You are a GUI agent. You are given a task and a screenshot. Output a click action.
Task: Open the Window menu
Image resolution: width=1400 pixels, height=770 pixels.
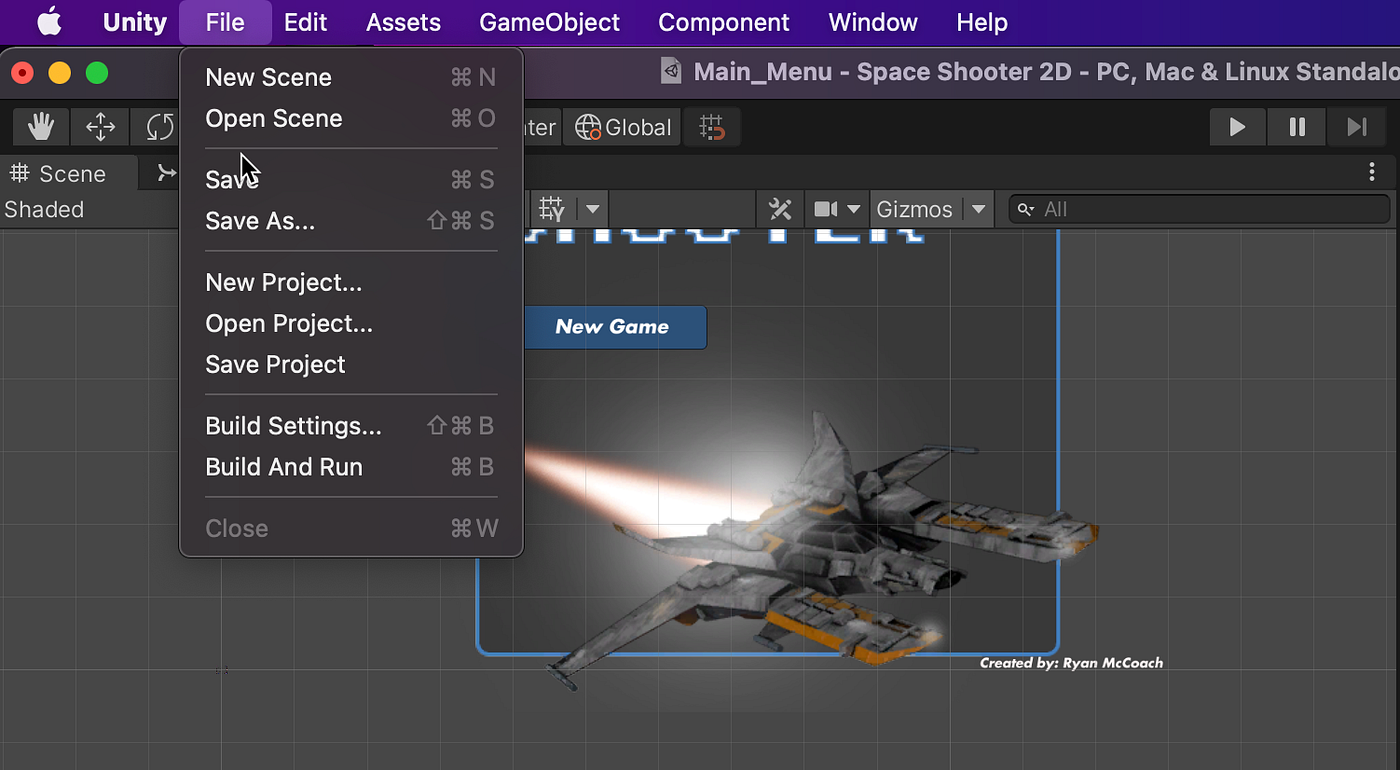[x=873, y=22]
